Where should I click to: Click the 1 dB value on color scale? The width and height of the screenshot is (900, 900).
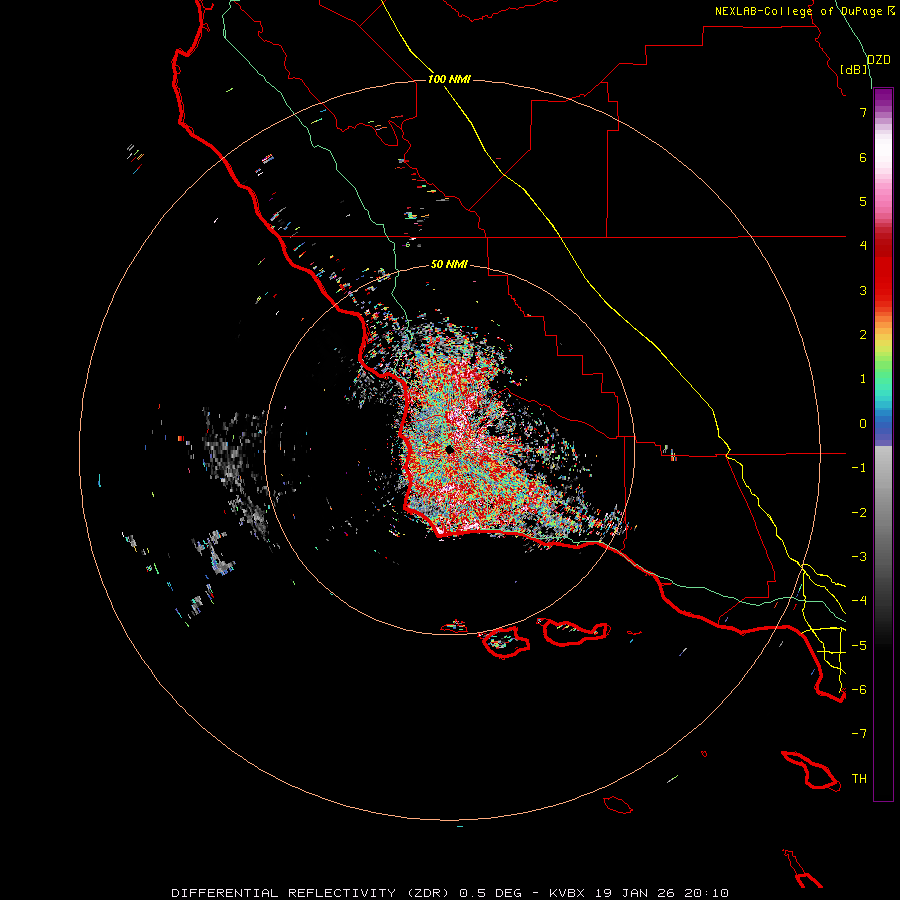863,379
